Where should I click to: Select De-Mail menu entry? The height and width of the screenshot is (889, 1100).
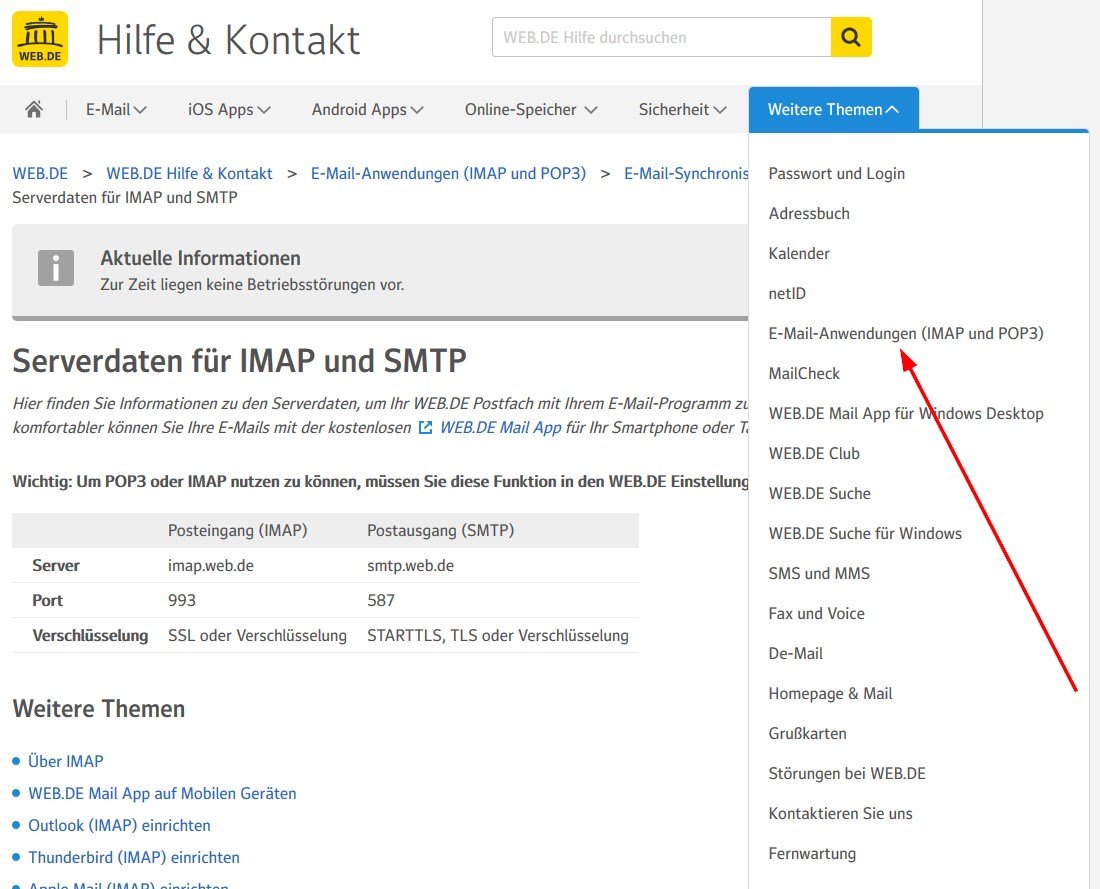point(796,653)
